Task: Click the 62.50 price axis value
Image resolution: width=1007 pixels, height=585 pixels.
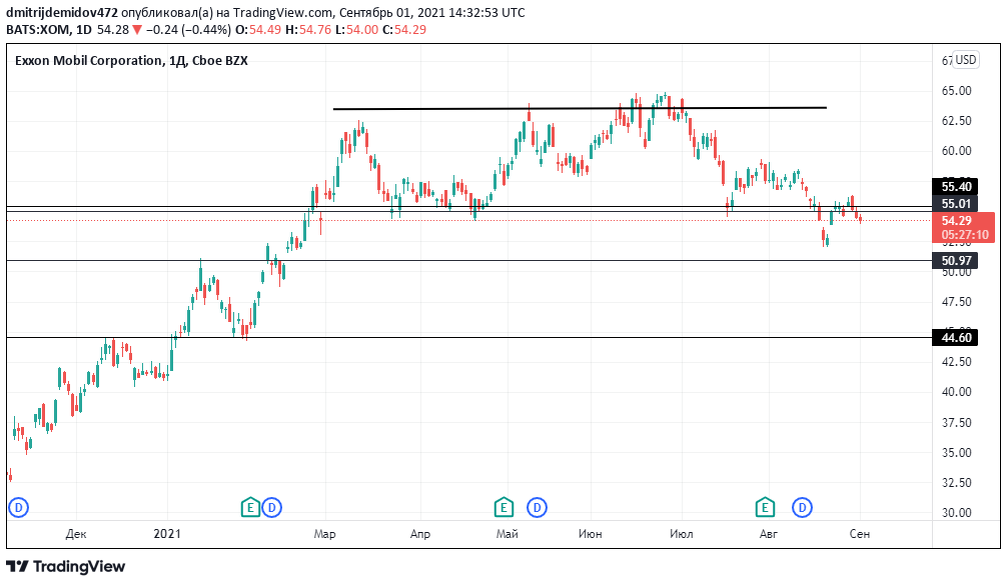Action: (x=956, y=121)
